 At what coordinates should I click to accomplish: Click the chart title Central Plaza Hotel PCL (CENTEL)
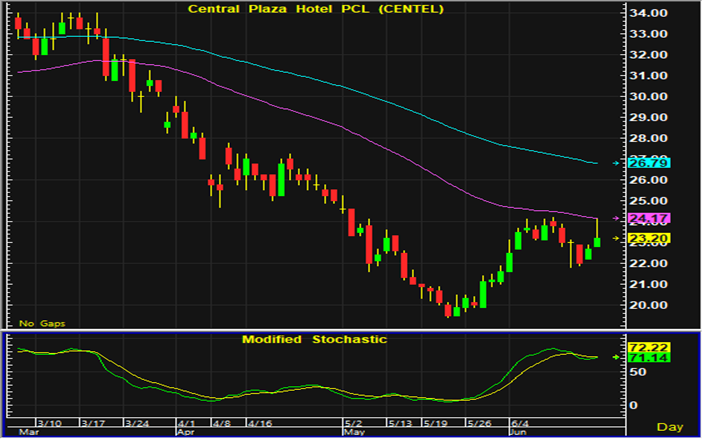(x=316, y=9)
